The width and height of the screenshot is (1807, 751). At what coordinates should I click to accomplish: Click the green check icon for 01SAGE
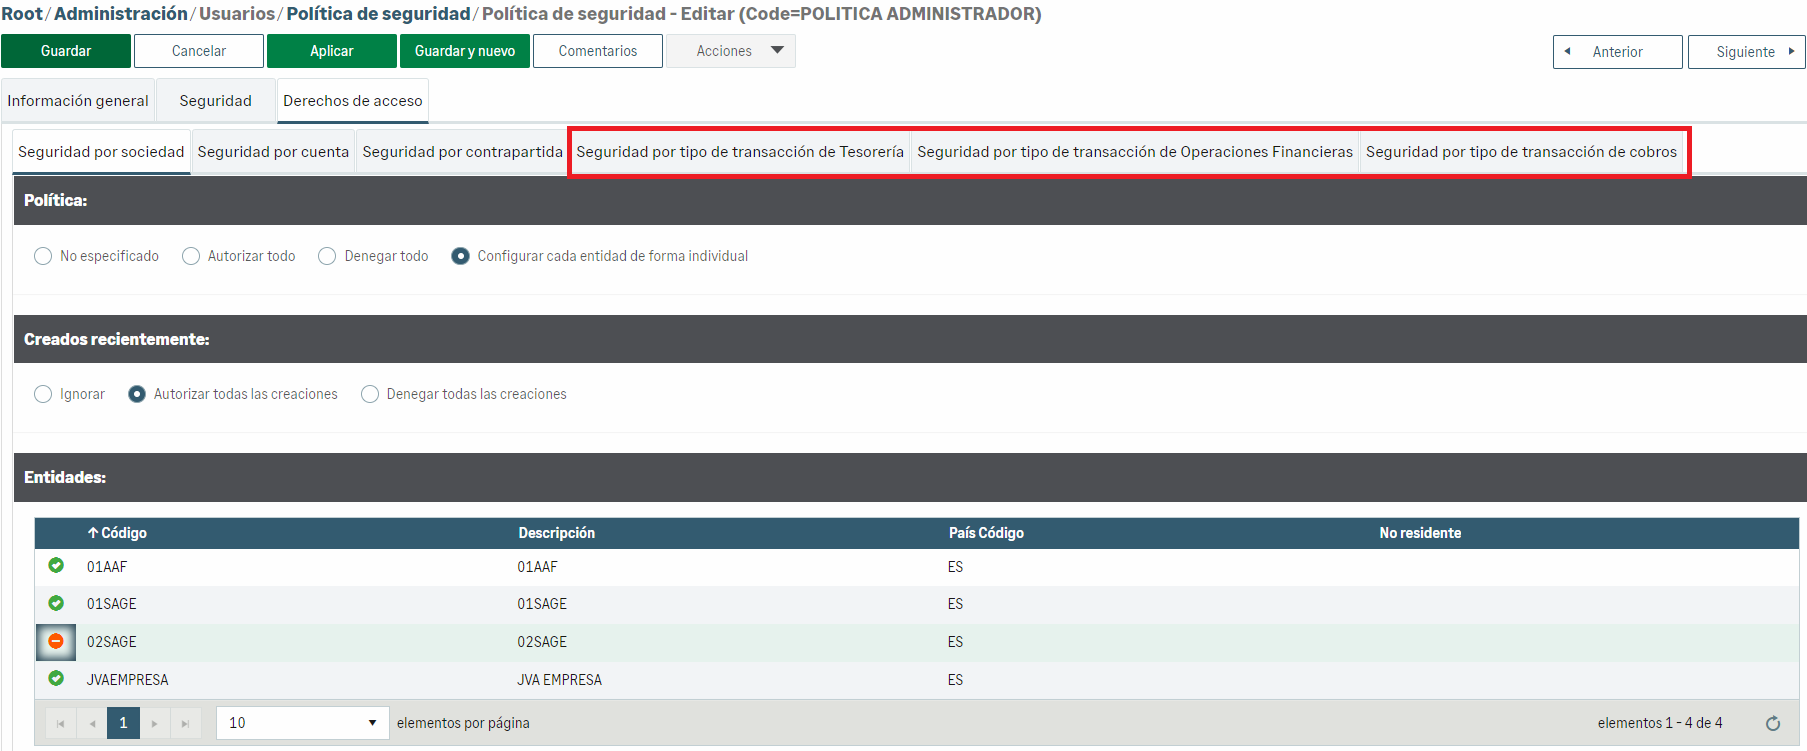pos(56,603)
